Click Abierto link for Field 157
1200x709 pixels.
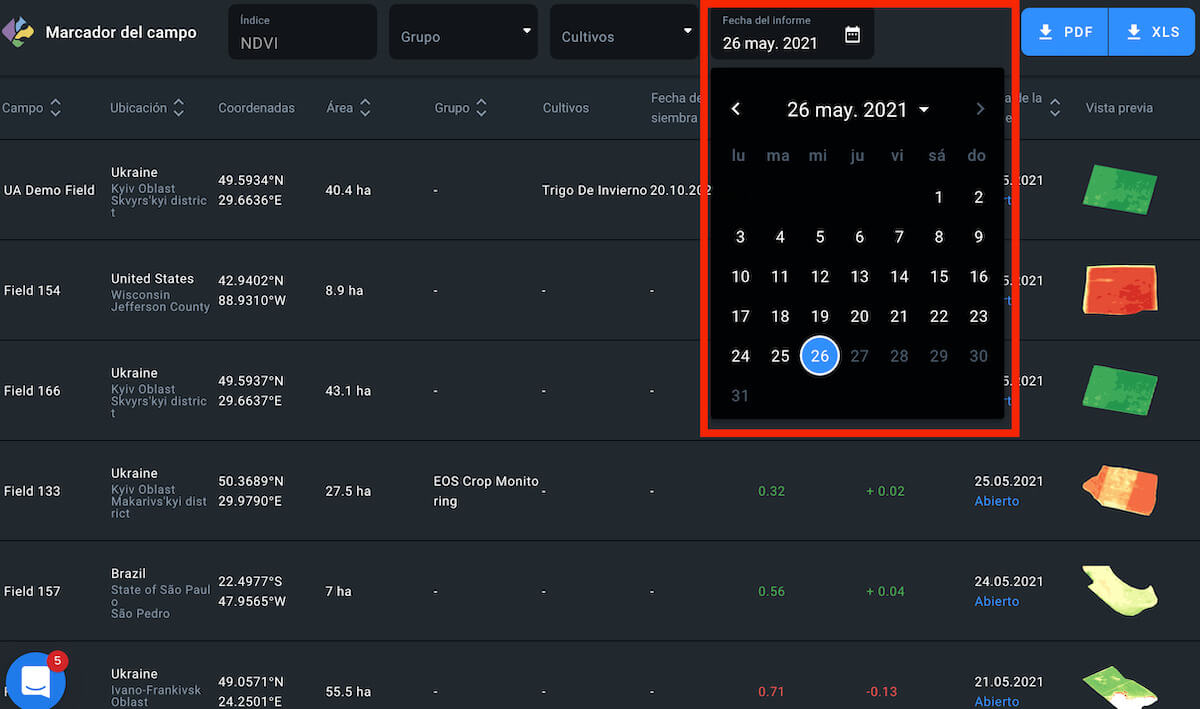[996, 601]
